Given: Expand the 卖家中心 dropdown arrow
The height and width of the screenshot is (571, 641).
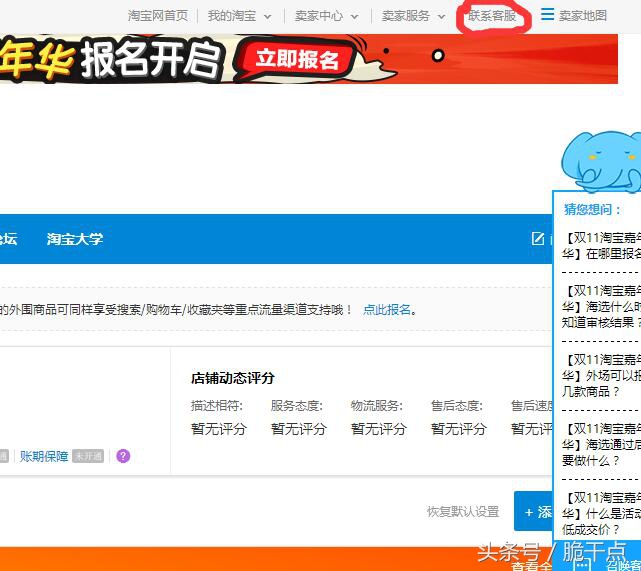Looking at the screenshot, I should [x=354, y=17].
